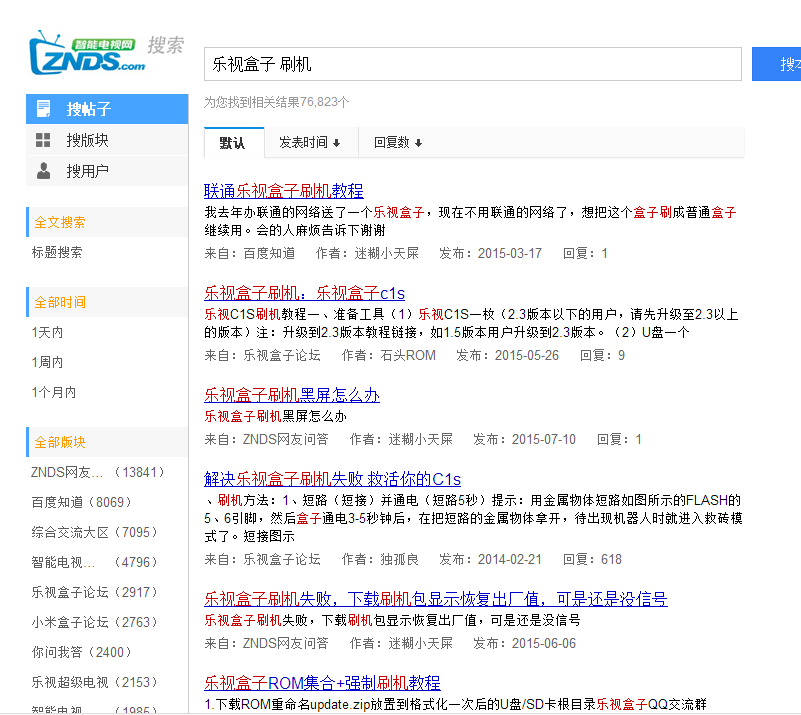
Task: Sort results by 回复数 tab
Action: [x=398, y=142]
